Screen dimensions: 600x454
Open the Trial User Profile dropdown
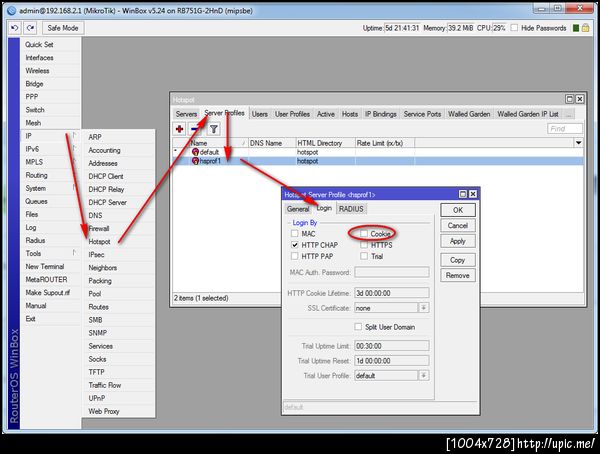pos(424,376)
